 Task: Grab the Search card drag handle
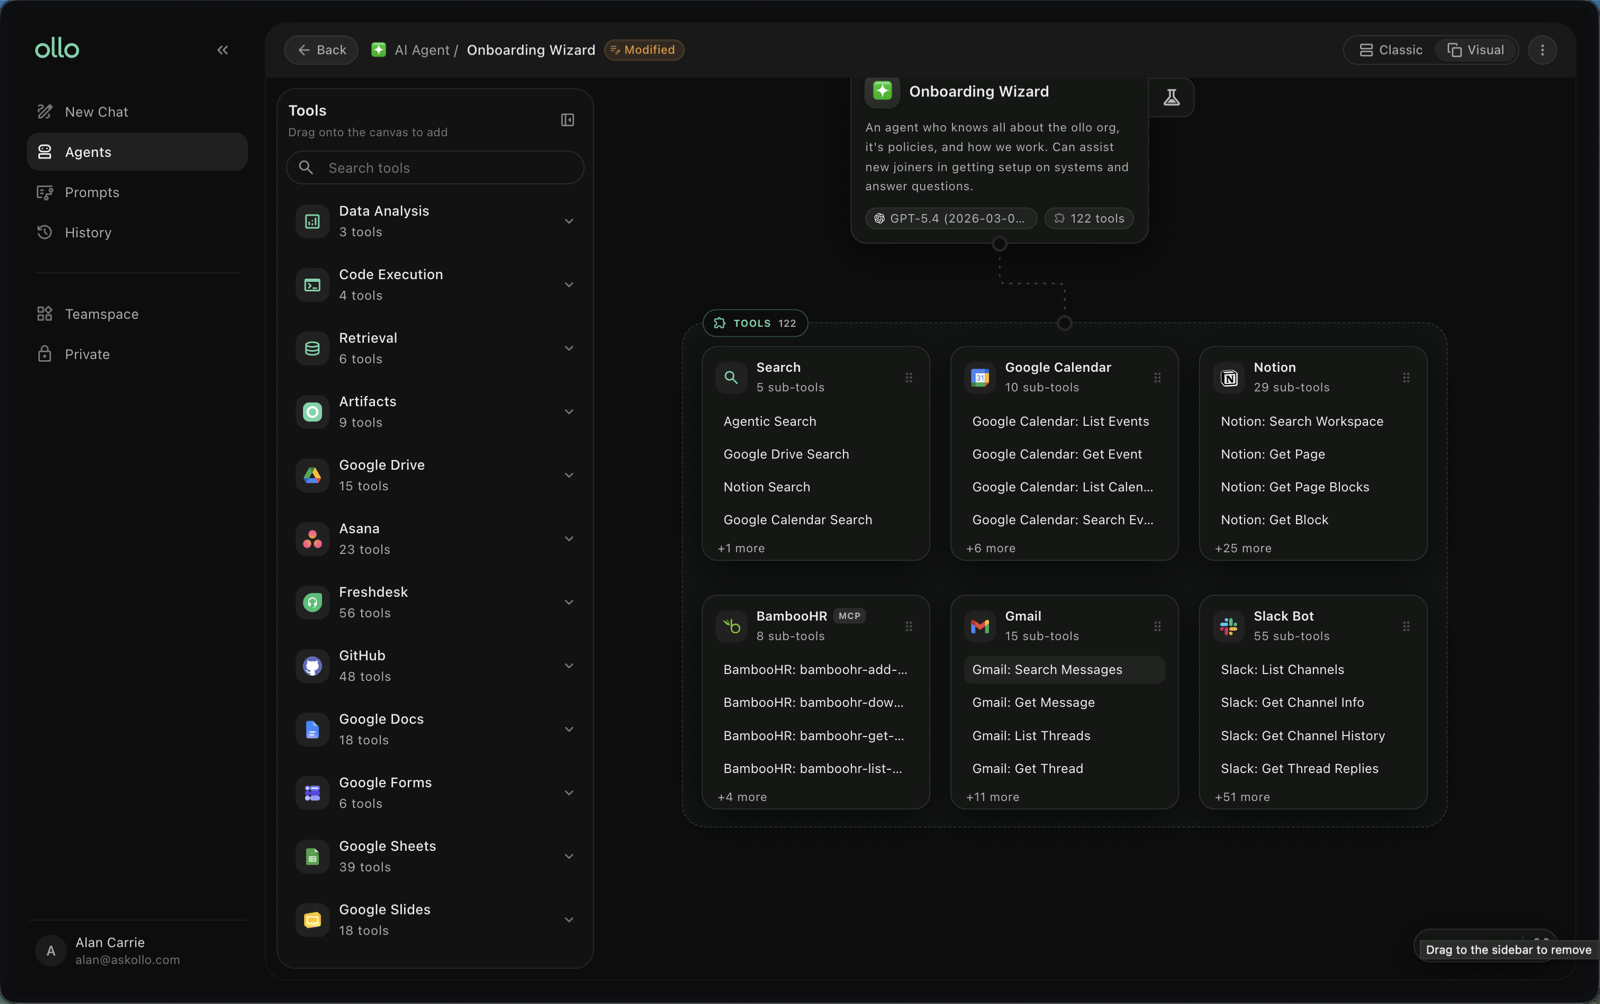(909, 378)
